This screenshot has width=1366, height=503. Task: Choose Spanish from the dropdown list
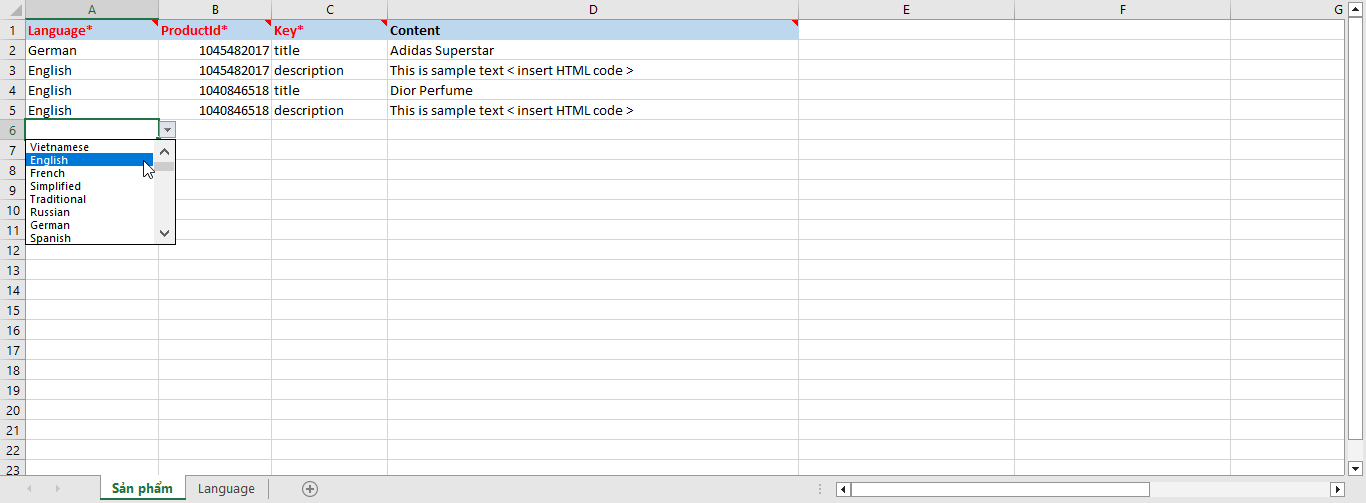pyautogui.click(x=90, y=238)
